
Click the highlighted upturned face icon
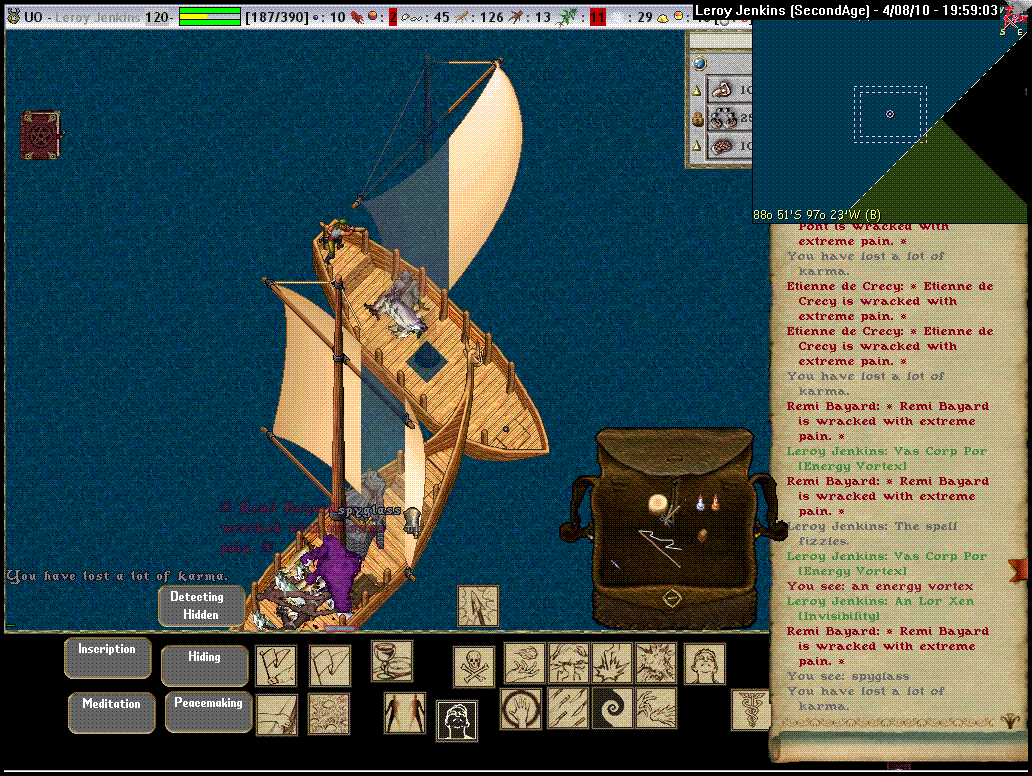coord(456,720)
